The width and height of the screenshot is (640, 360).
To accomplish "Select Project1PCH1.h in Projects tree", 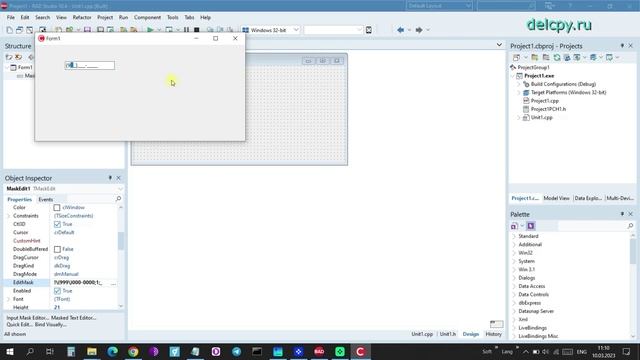I will pyautogui.click(x=548, y=109).
